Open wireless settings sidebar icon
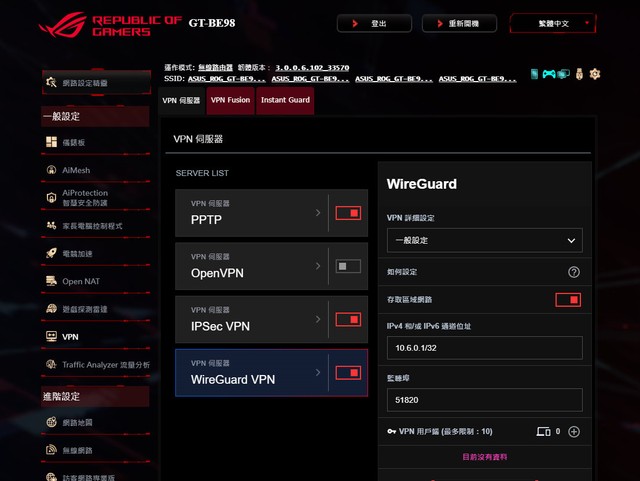640x481 pixels. (x=51, y=450)
